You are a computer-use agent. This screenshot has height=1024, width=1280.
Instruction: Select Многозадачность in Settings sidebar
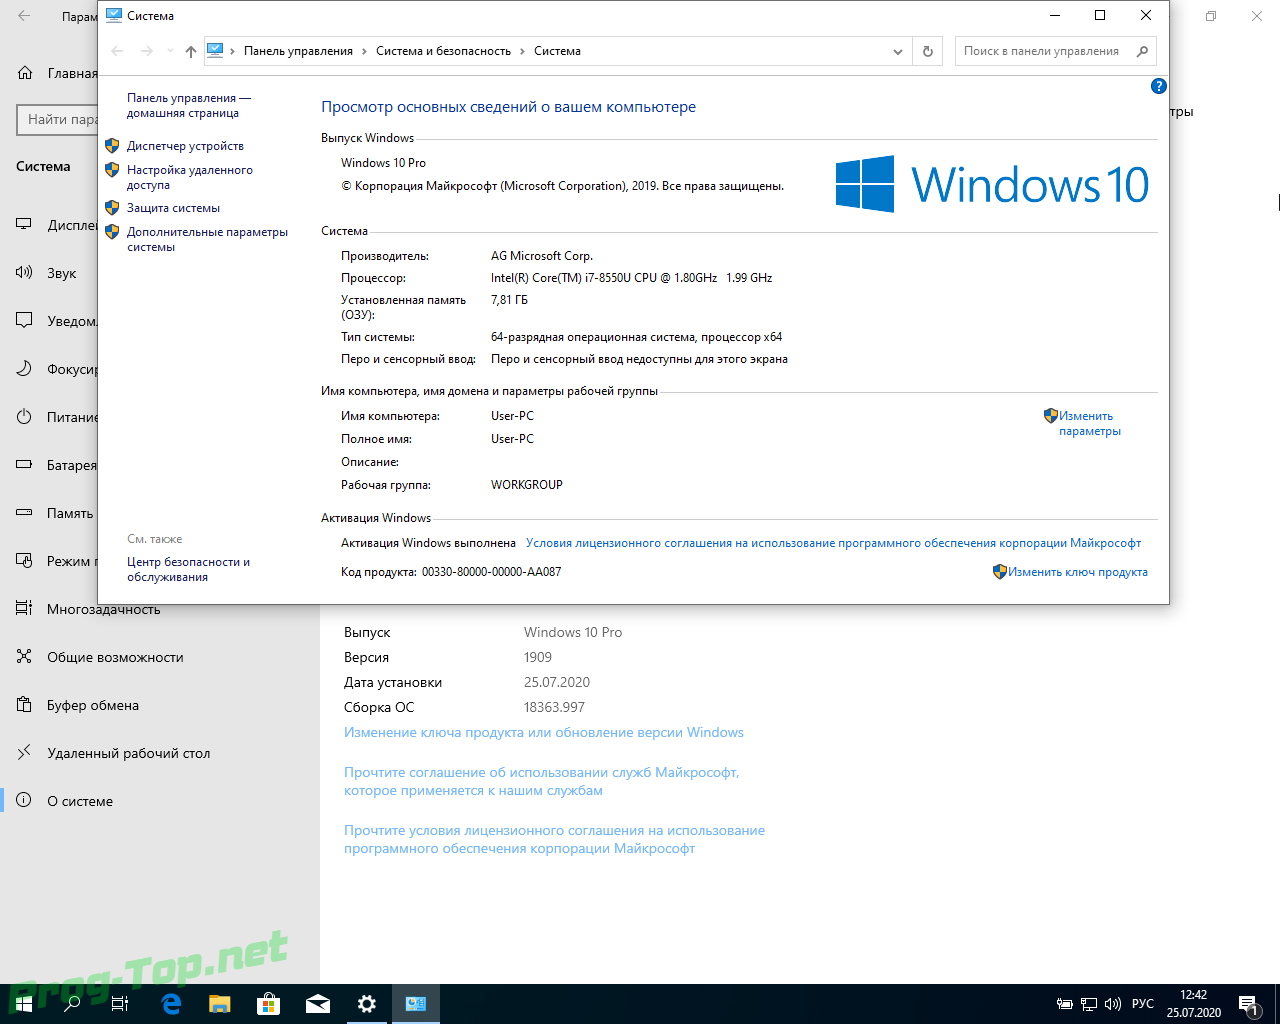(x=103, y=609)
